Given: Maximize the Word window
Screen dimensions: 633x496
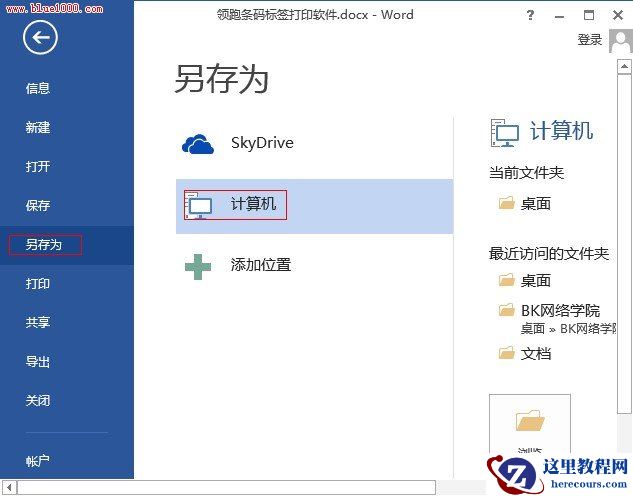Looking at the screenshot, I should coord(589,15).
